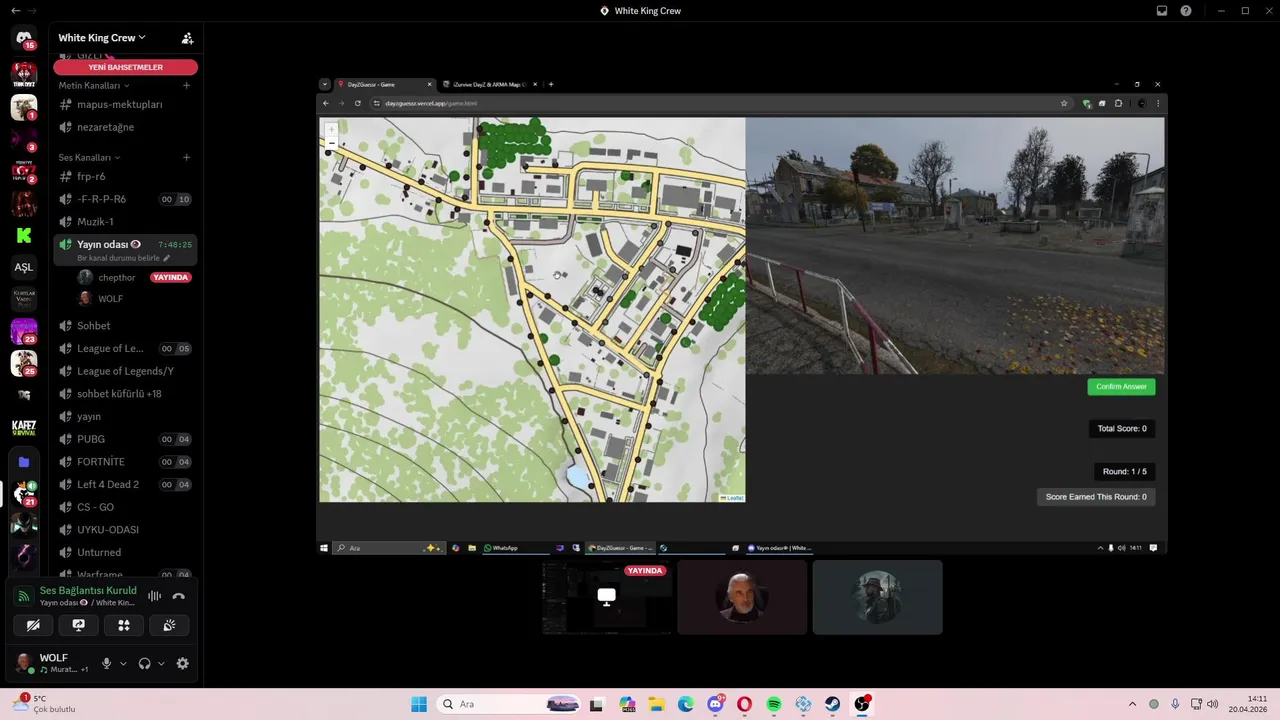This screenshot has height=720, width=1280.
Task: Add a channel under Ses Kanalları
Action: pos(186,157)
